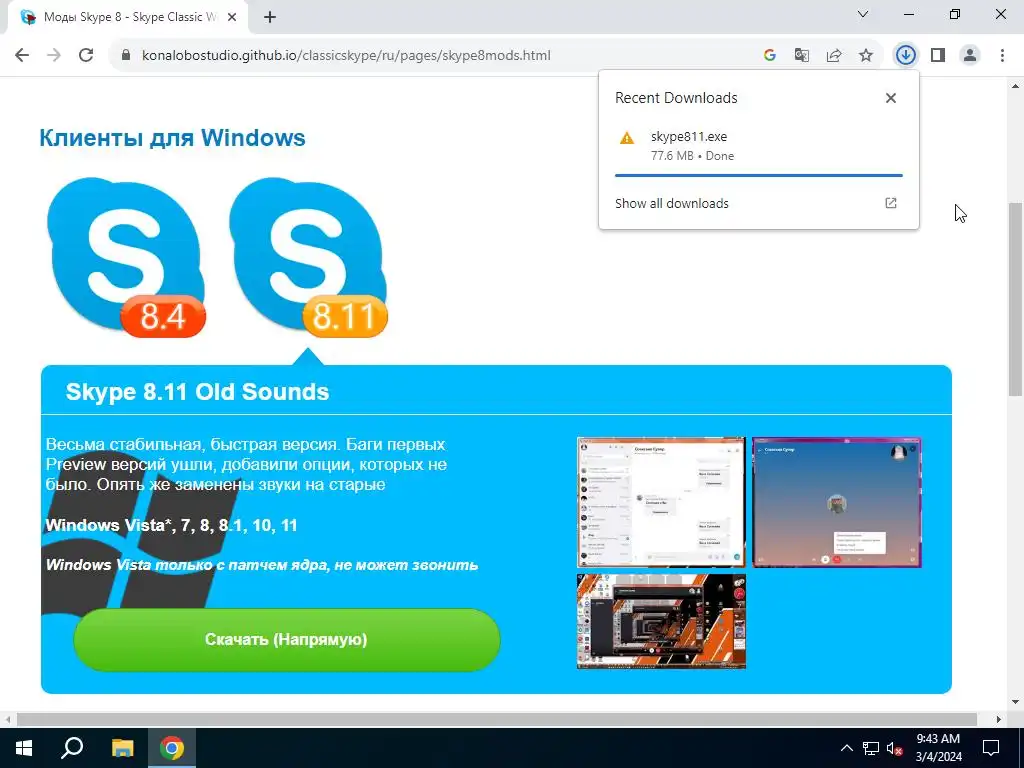Click Show all downloads link
The height and width of the screenshot is (768, 1024).
pyautogui.click(x=671, y=204)
